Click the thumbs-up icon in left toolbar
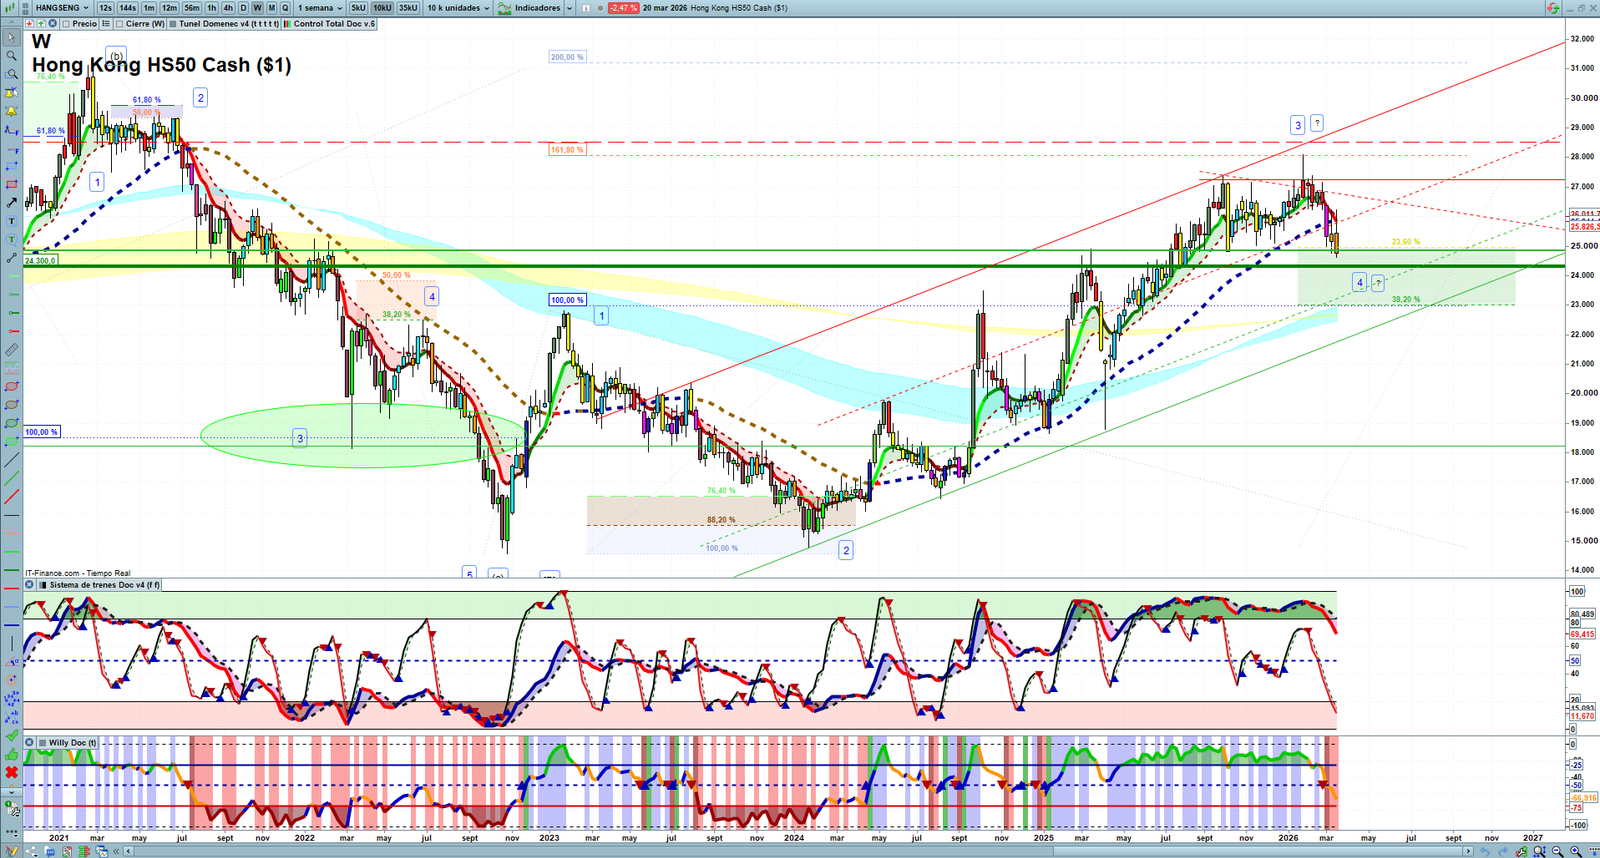Viewport: 1600px width, 858px height. (x=11, y=754)
